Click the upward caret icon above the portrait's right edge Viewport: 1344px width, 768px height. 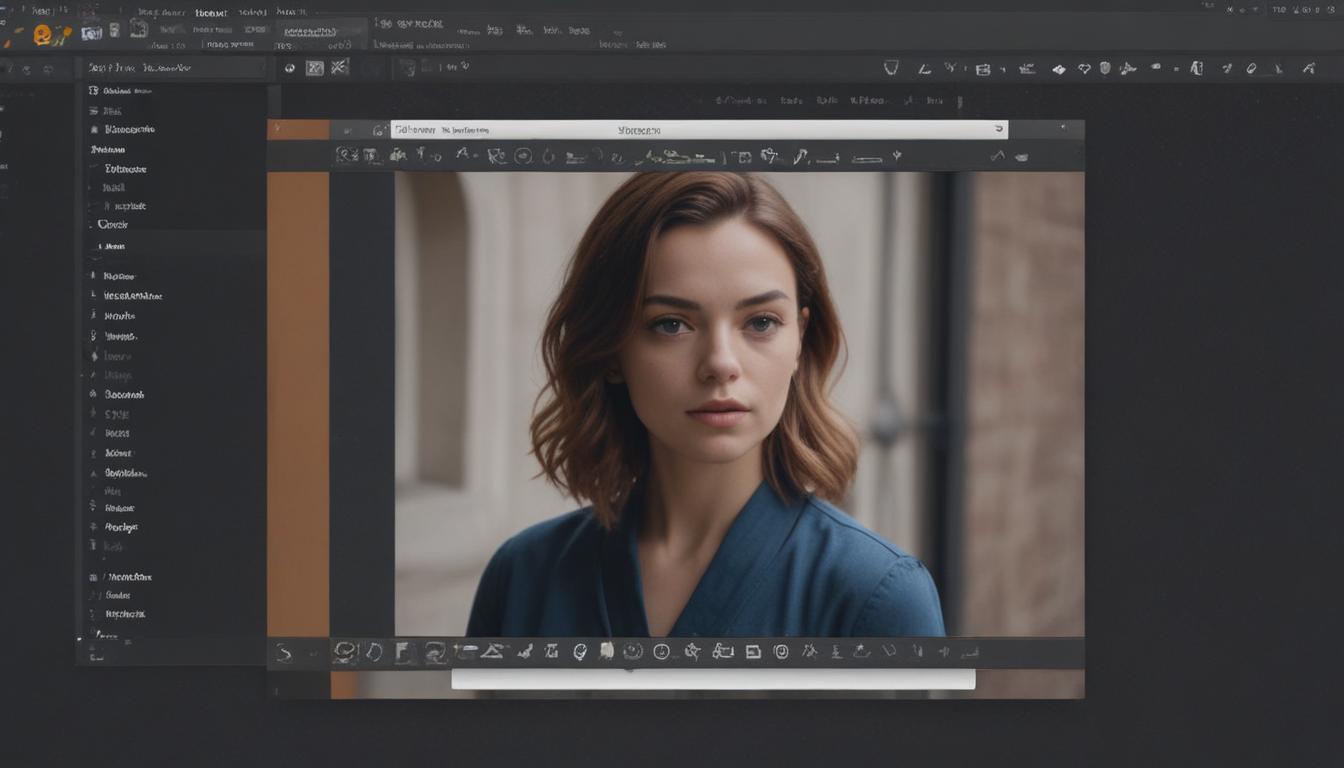[997, 156]
